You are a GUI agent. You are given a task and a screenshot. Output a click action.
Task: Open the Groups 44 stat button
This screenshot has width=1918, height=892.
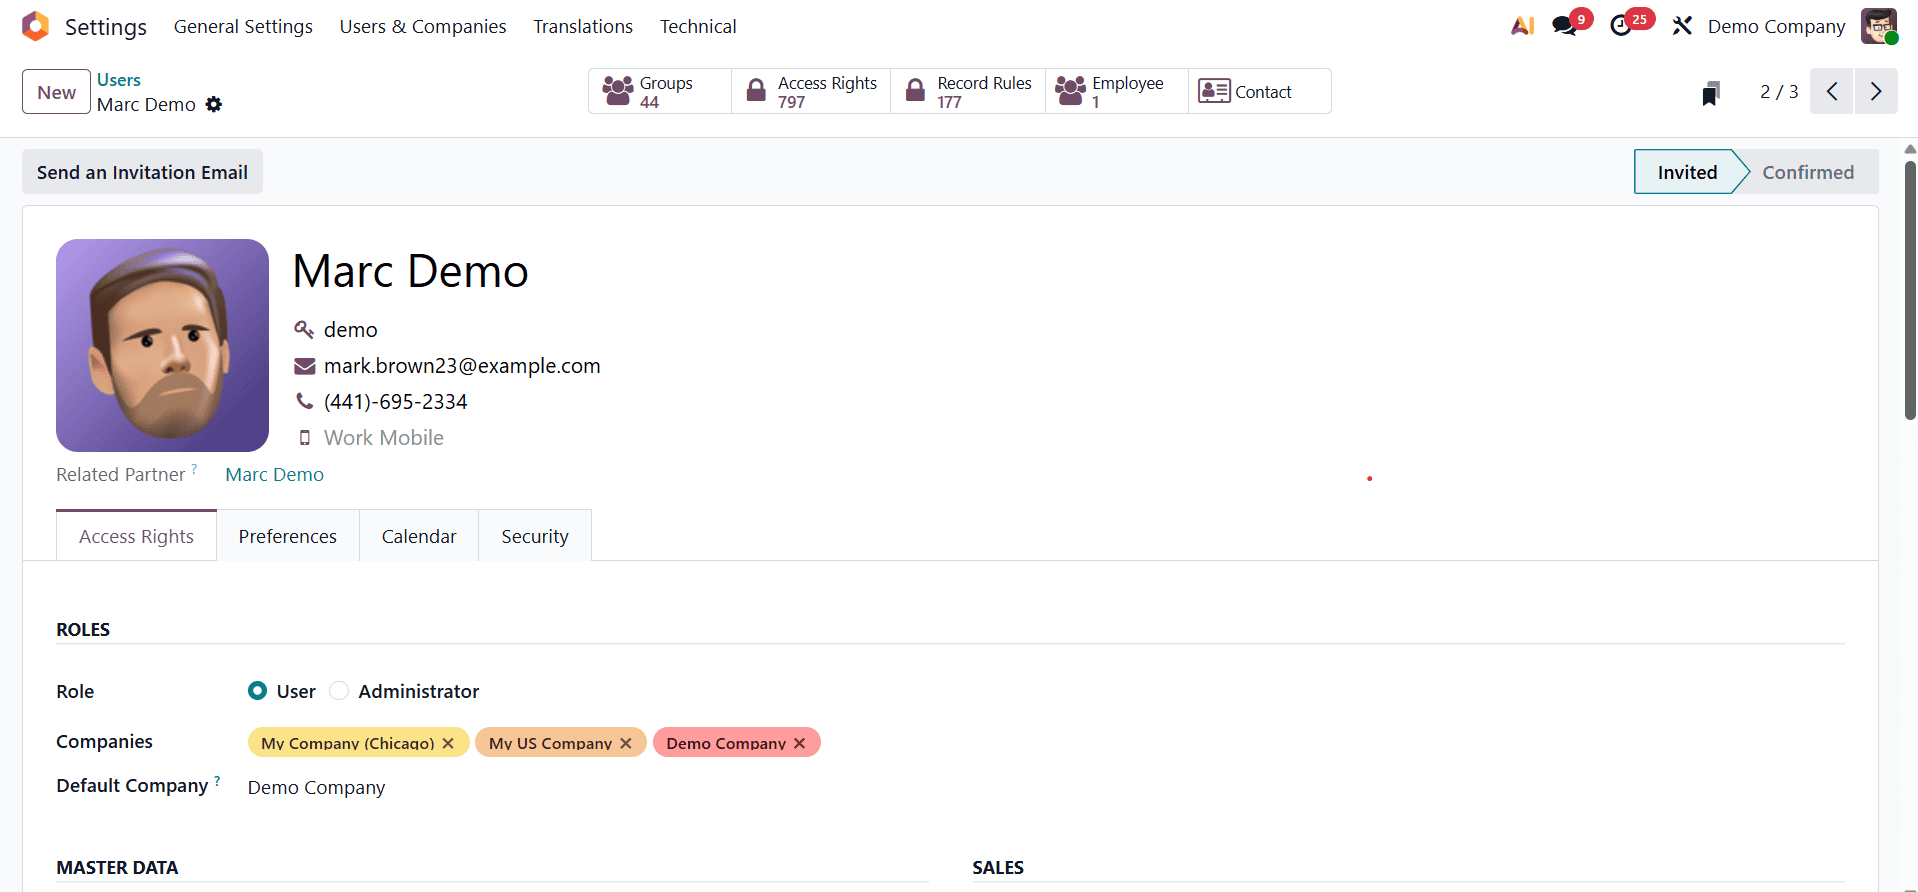(660, 91)
